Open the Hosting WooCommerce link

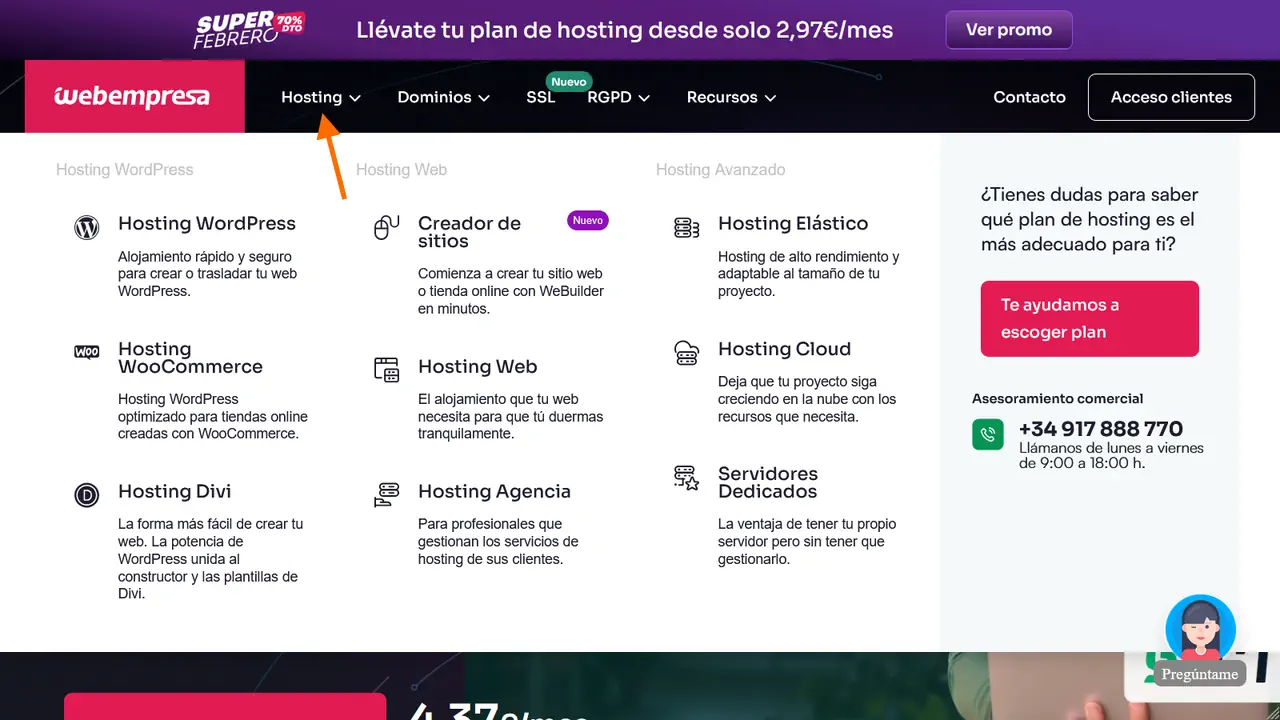pos(190,358)
